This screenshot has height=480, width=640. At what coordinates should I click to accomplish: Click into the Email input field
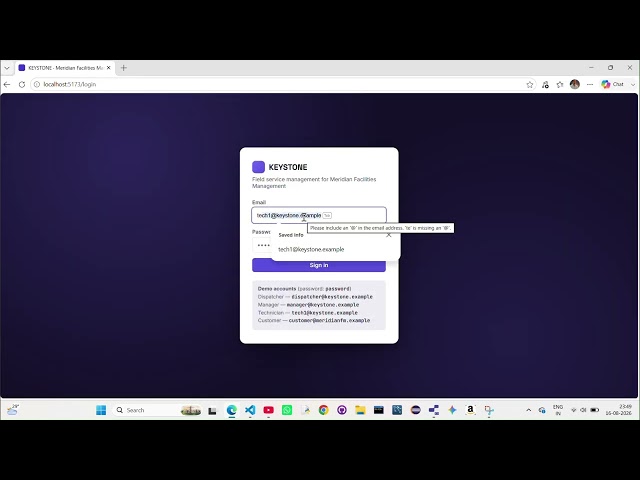[319, 216]
